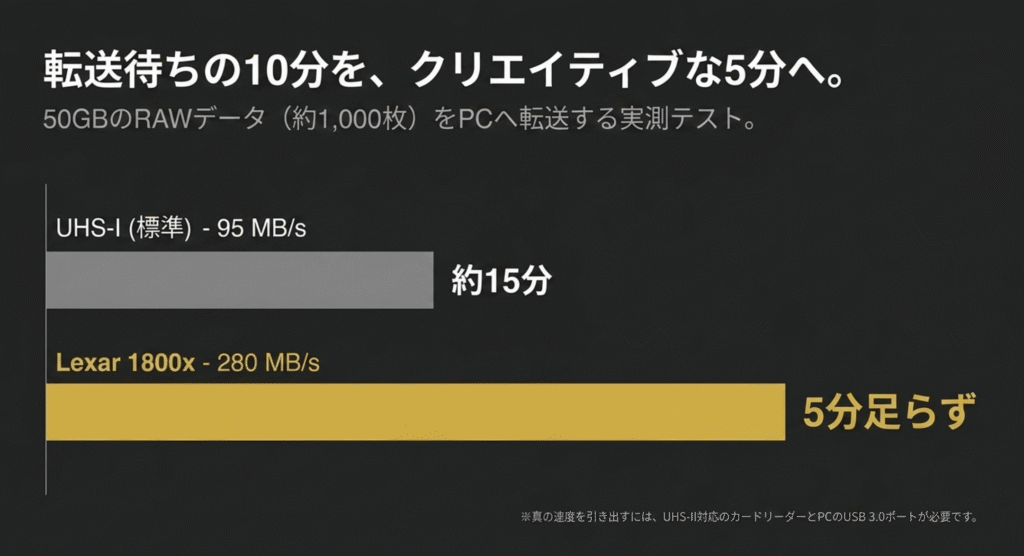
Task: Click the 約15分 result label
Action: coord(502,280)
